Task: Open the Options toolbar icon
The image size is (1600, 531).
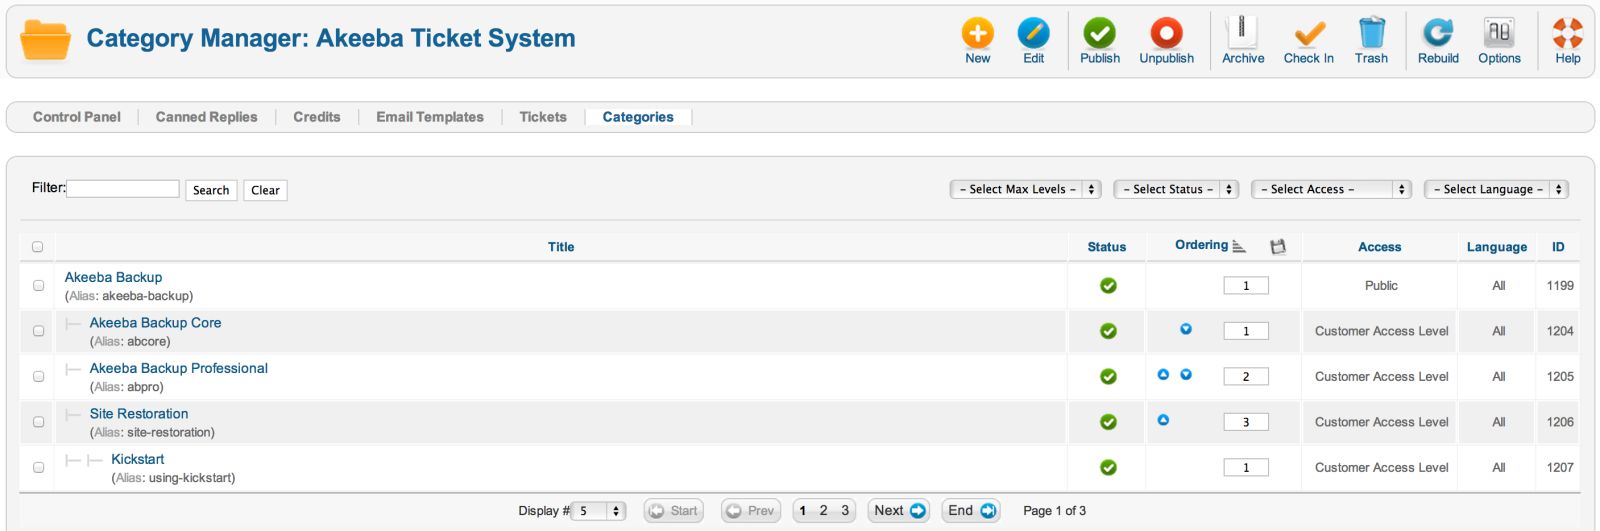Action: pyautogui.click(x=1499, y=33)
